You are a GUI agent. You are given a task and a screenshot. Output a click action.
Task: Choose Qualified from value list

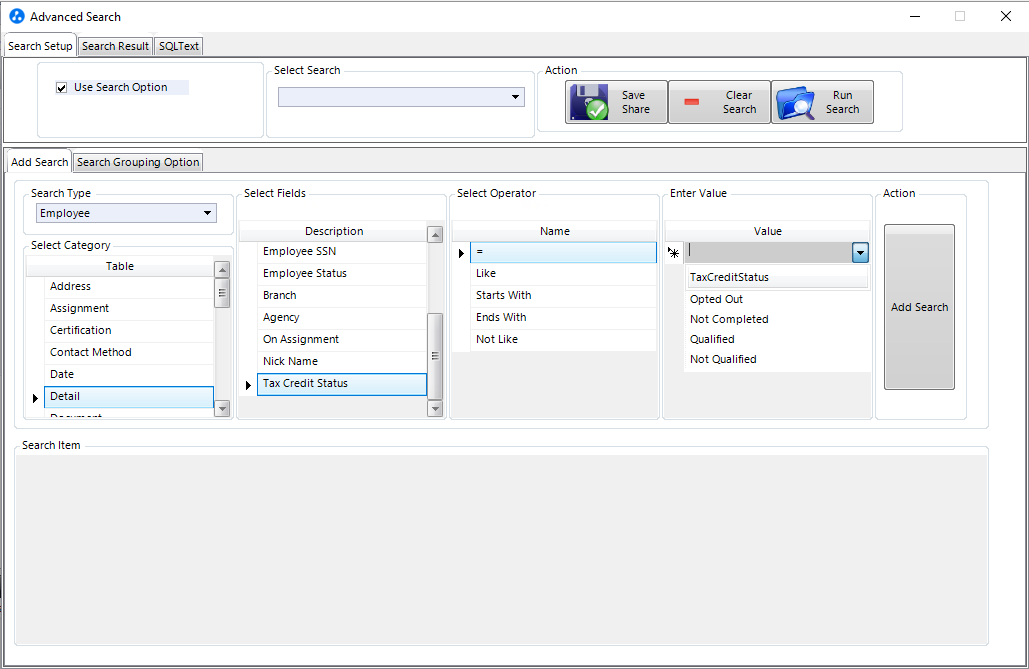coord(777,339)
